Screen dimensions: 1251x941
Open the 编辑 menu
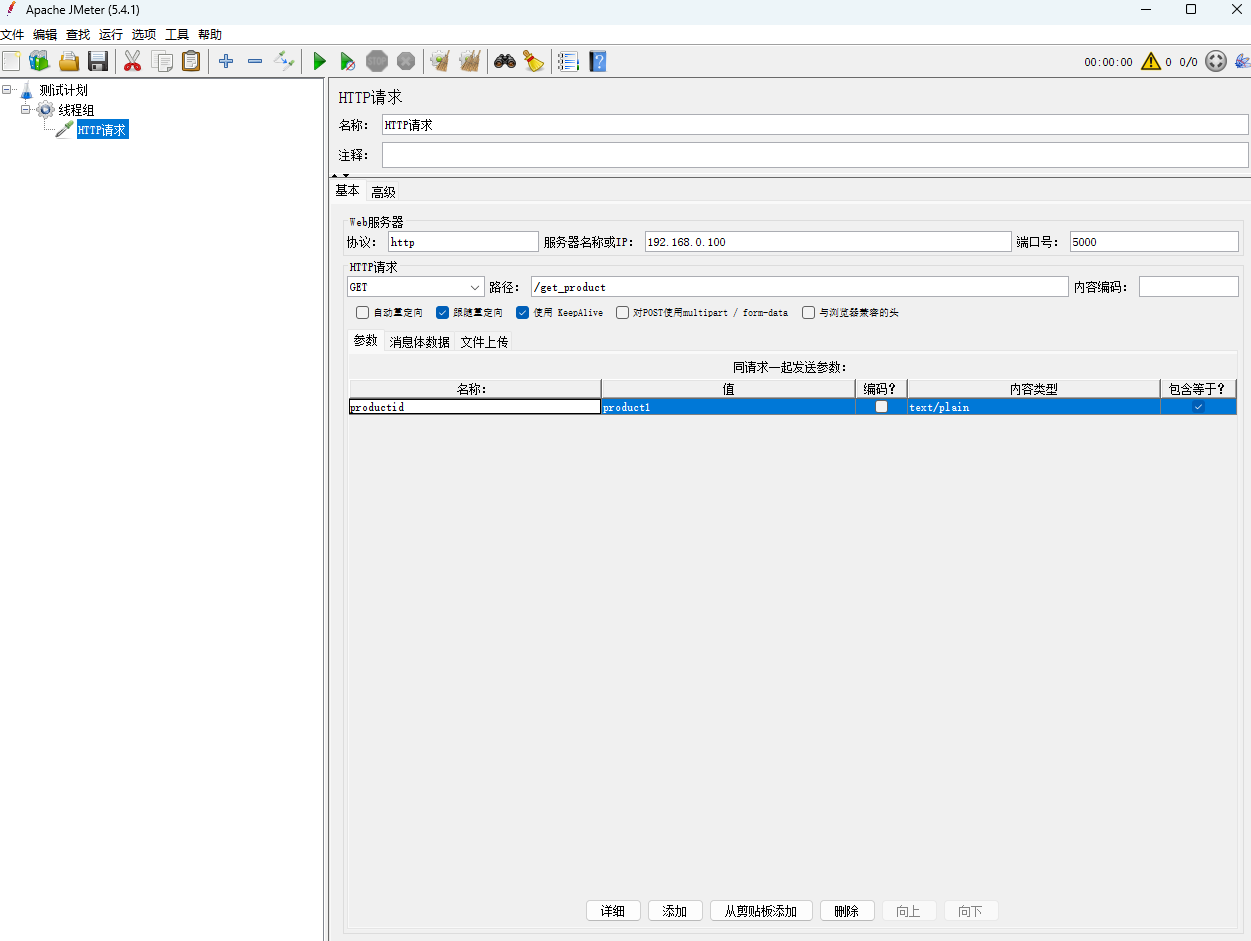click(45, 35)
